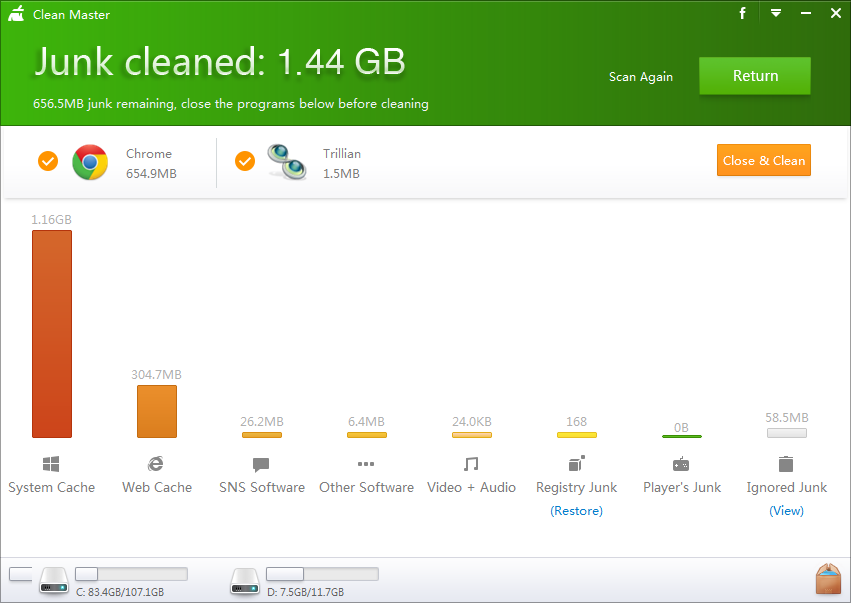Viewport: 851px width, 603px height.
Task: Click the Player's Junk gamepad icon
Action: (x=681, y=465)
